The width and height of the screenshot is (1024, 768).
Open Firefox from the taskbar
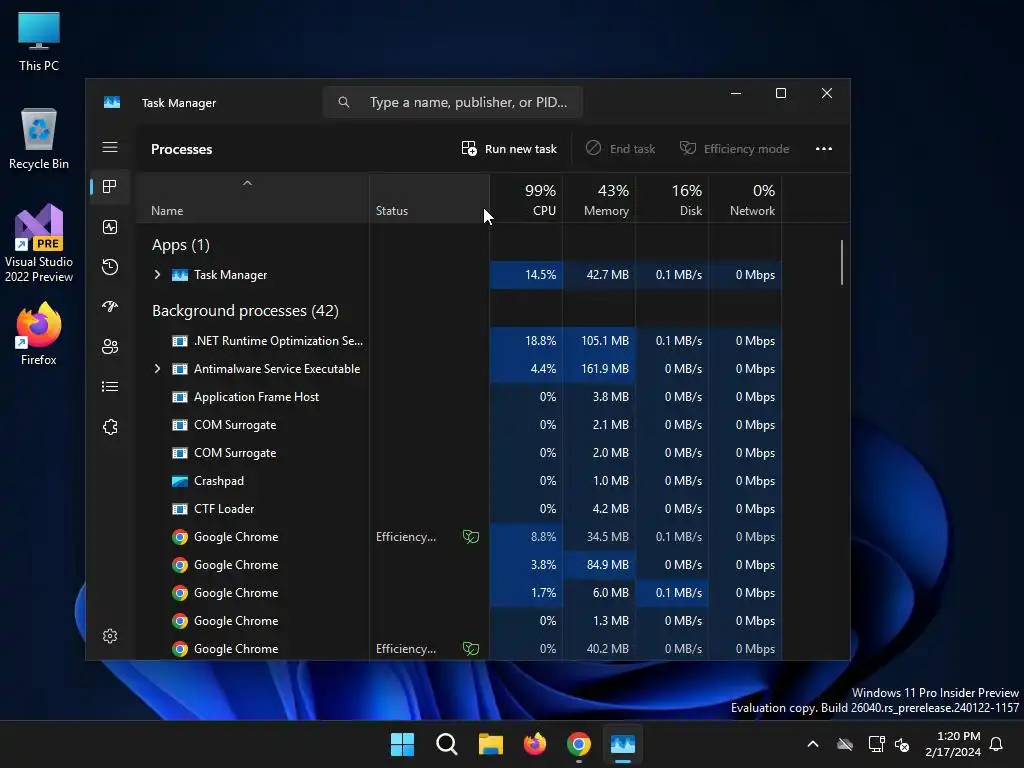pyautogui.click(x=535, y=744)
